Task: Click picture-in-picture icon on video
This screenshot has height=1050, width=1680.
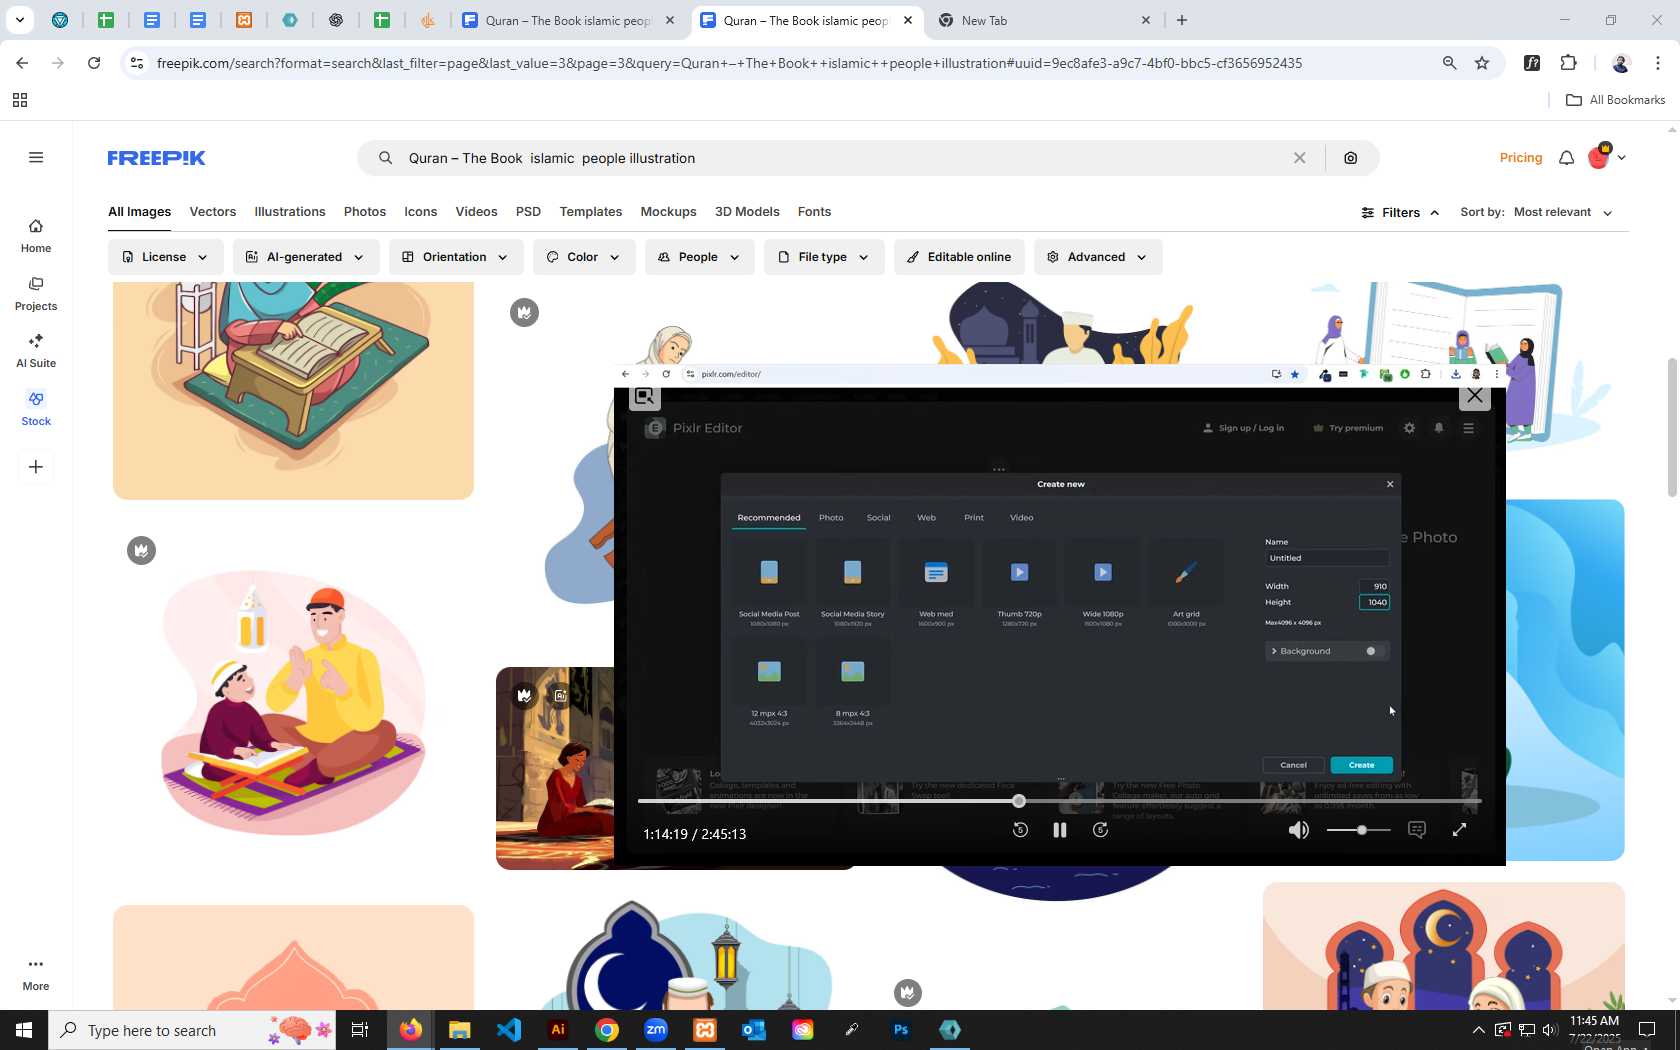Action: 645,397
